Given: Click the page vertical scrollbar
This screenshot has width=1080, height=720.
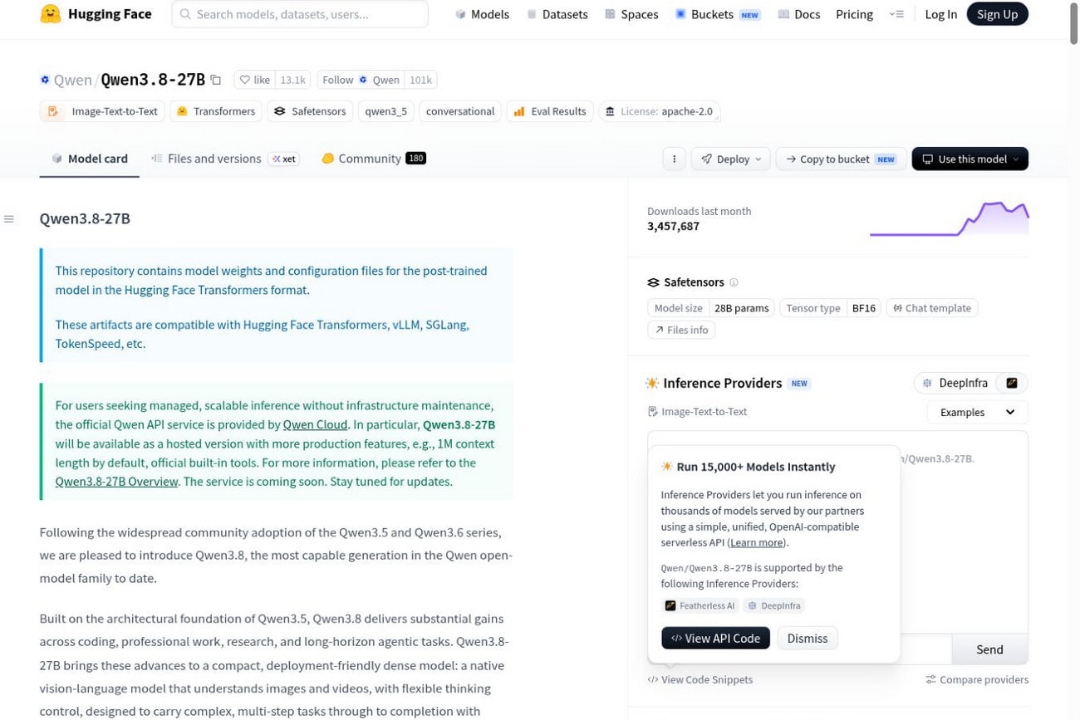Looking at the screenshot, I should (x=1074, y=24).
